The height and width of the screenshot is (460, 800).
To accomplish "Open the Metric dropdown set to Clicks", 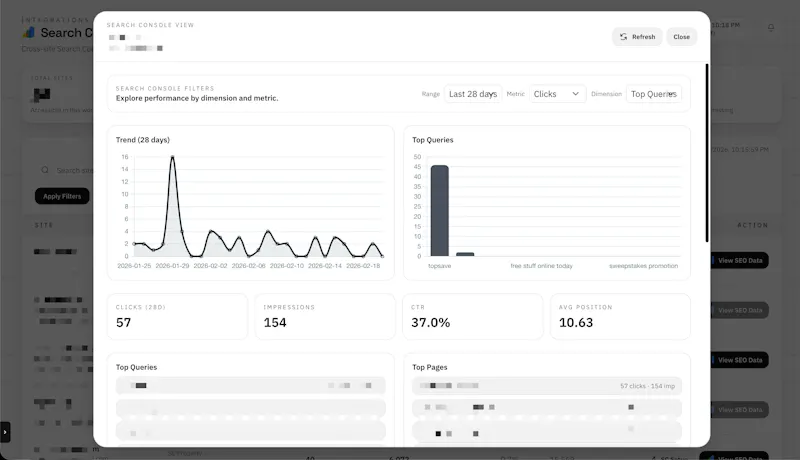I will [557, 94].
